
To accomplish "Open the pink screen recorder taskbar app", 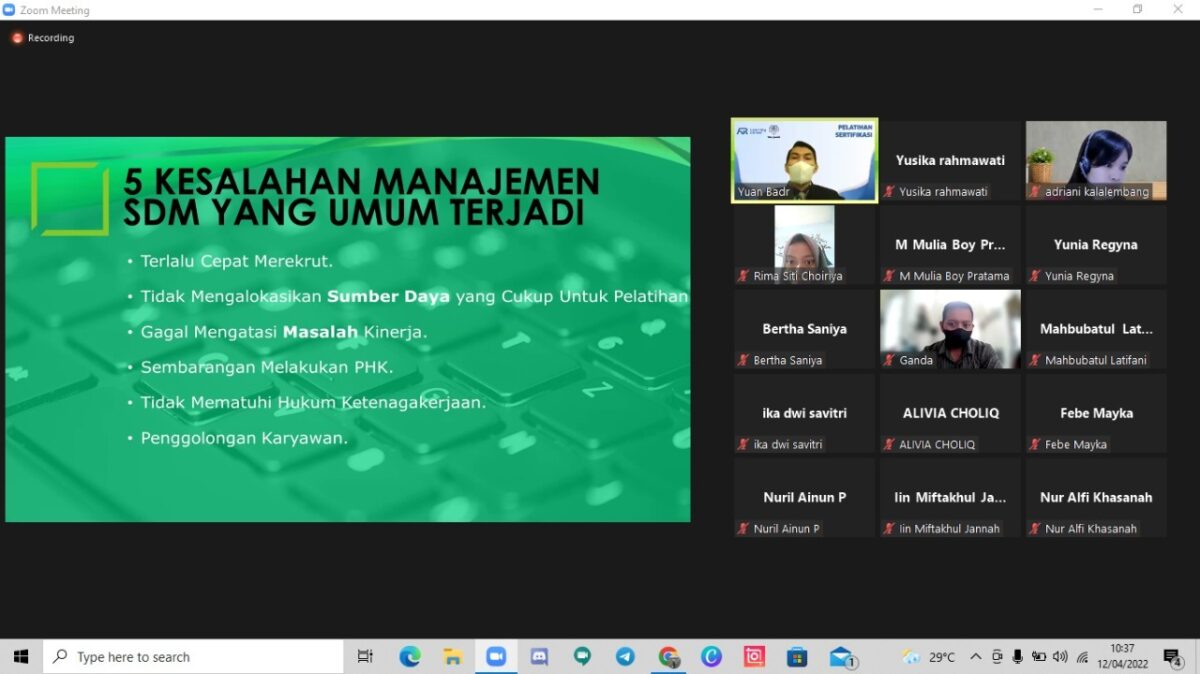I will [754, 657].
